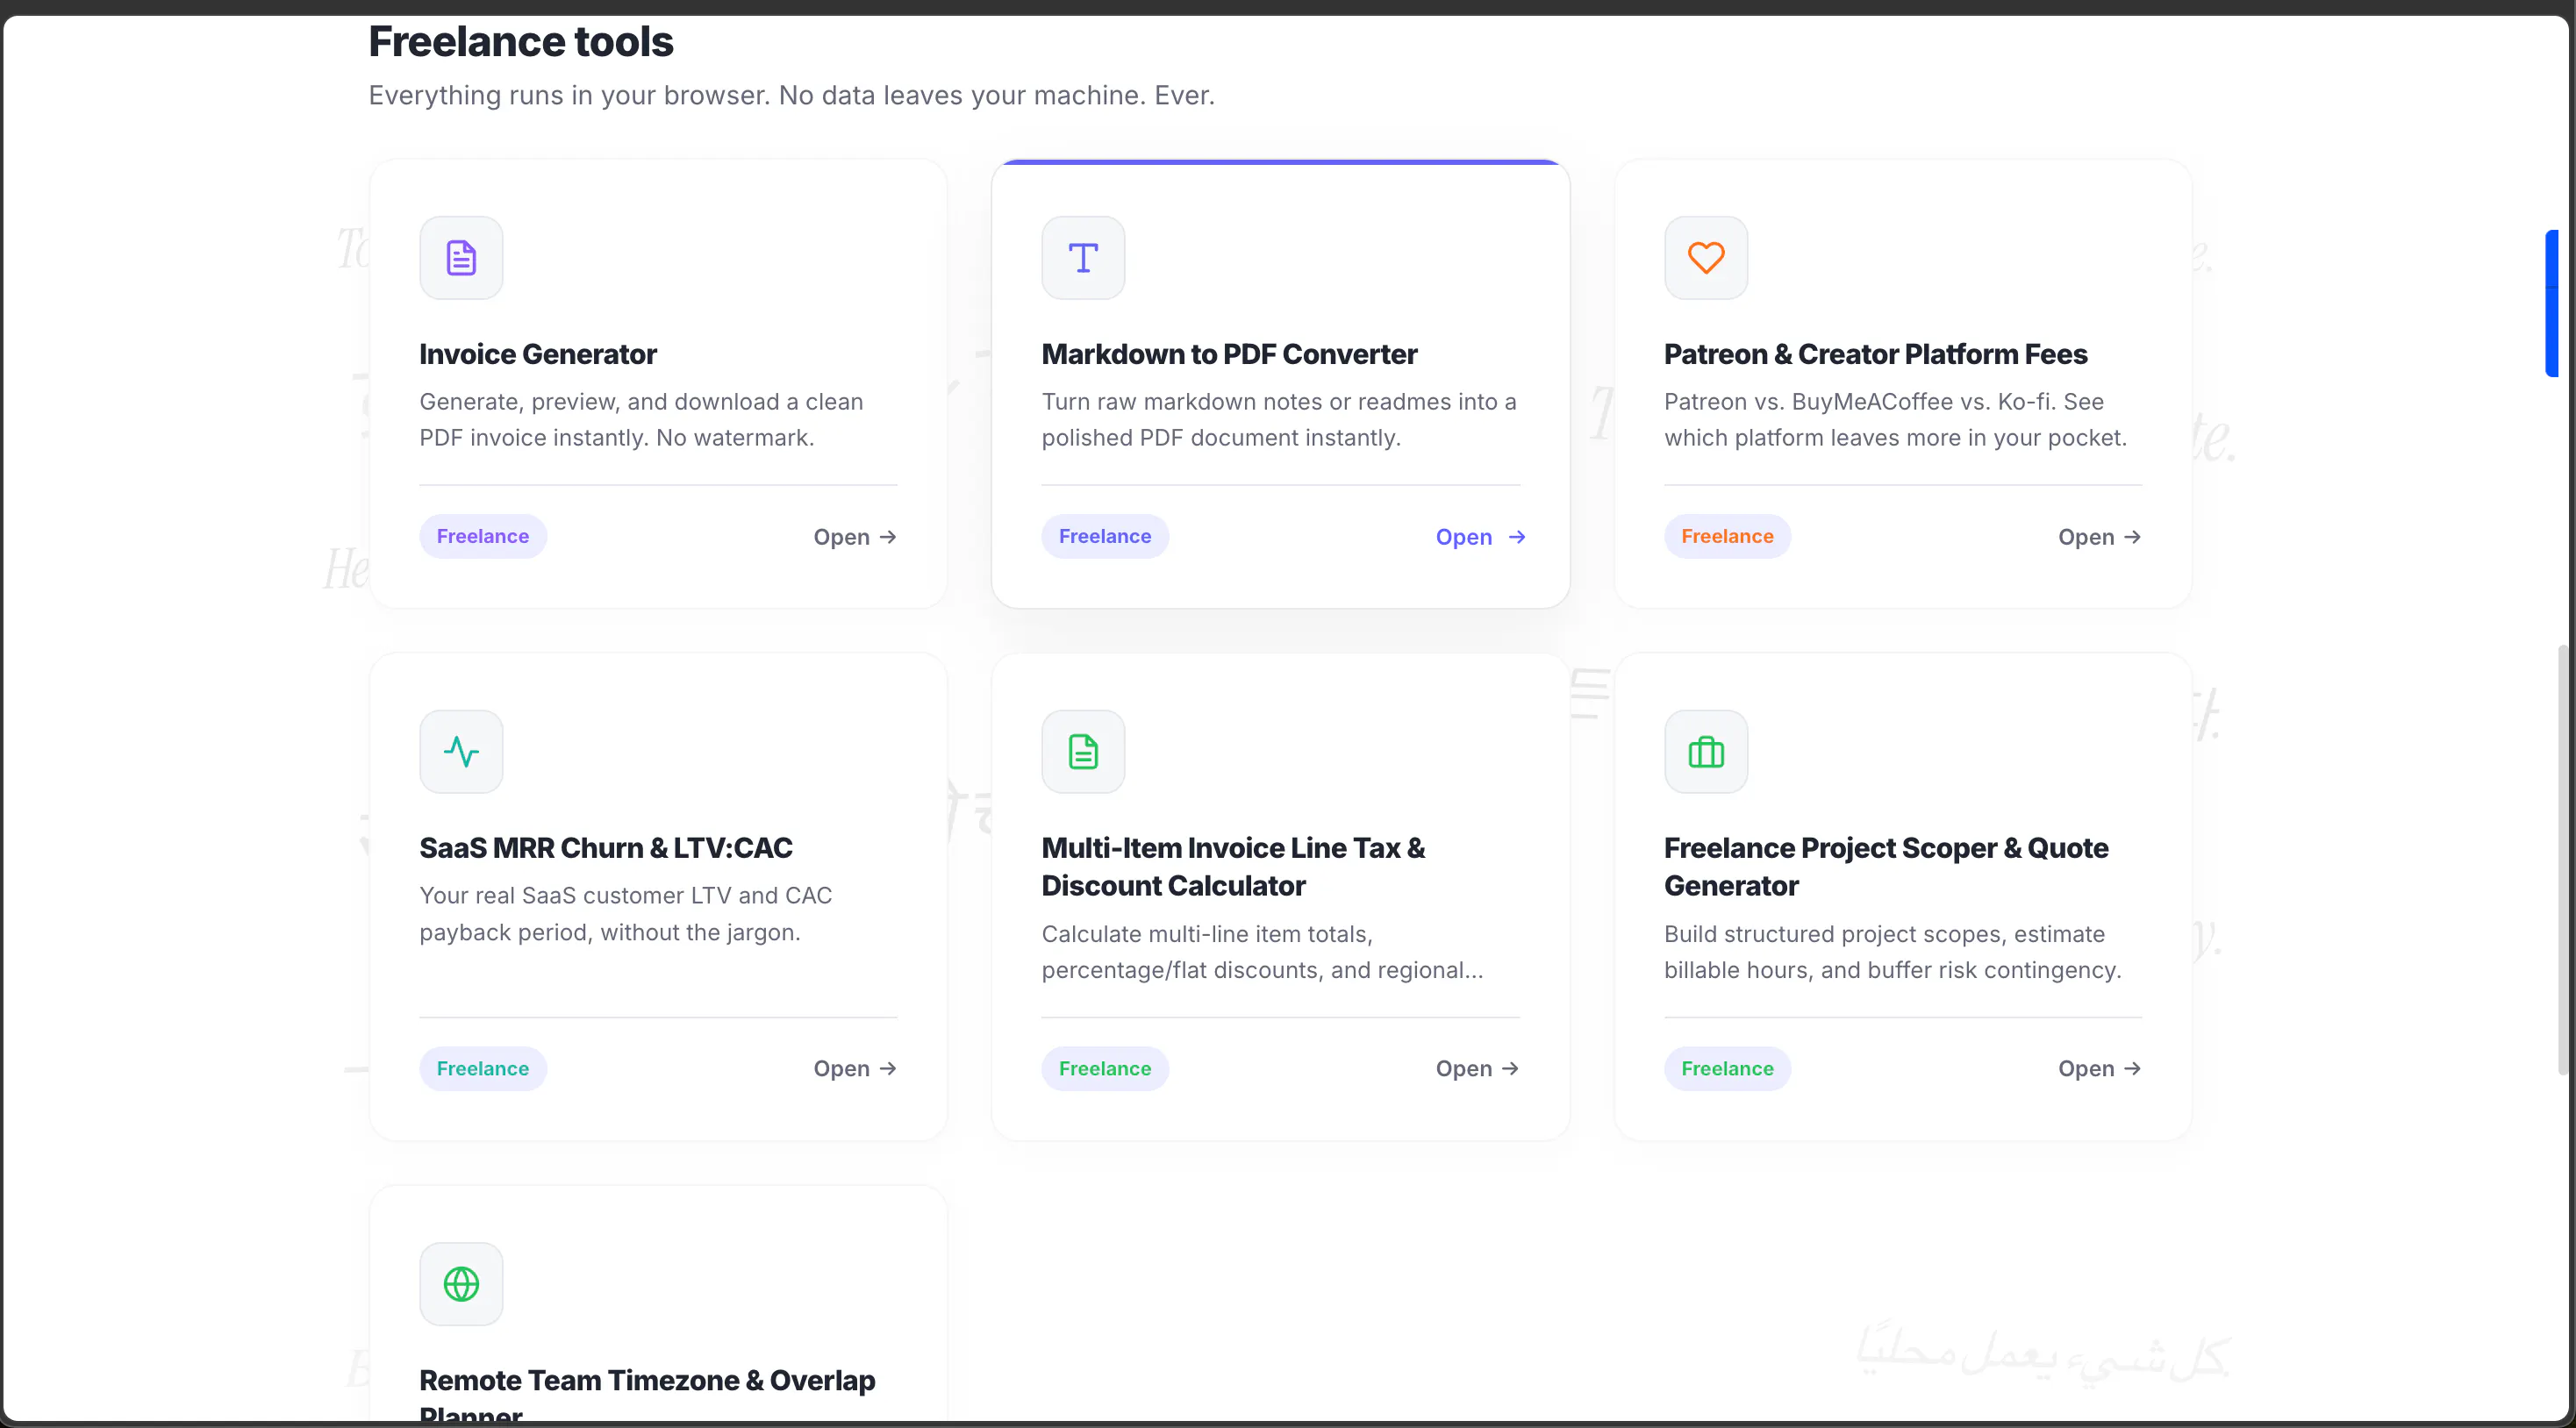Image resolution: width=2576 pixels, height=1428 pixels.
Task: Click the Patreon vs. BuyMeACoffee description
Action: pyautogui.click(x=1895, y=420)
